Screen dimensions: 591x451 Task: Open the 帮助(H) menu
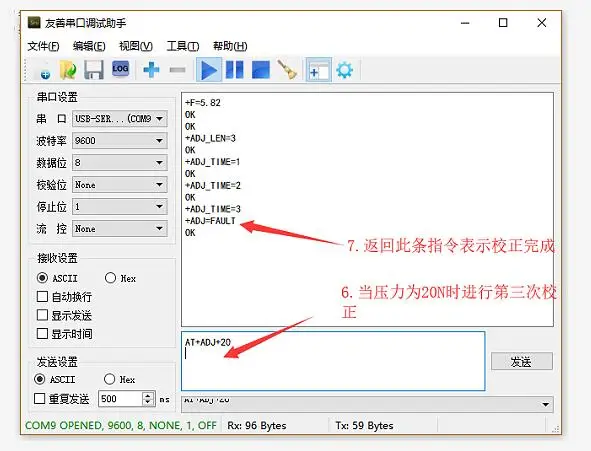(x=230, y=46)
